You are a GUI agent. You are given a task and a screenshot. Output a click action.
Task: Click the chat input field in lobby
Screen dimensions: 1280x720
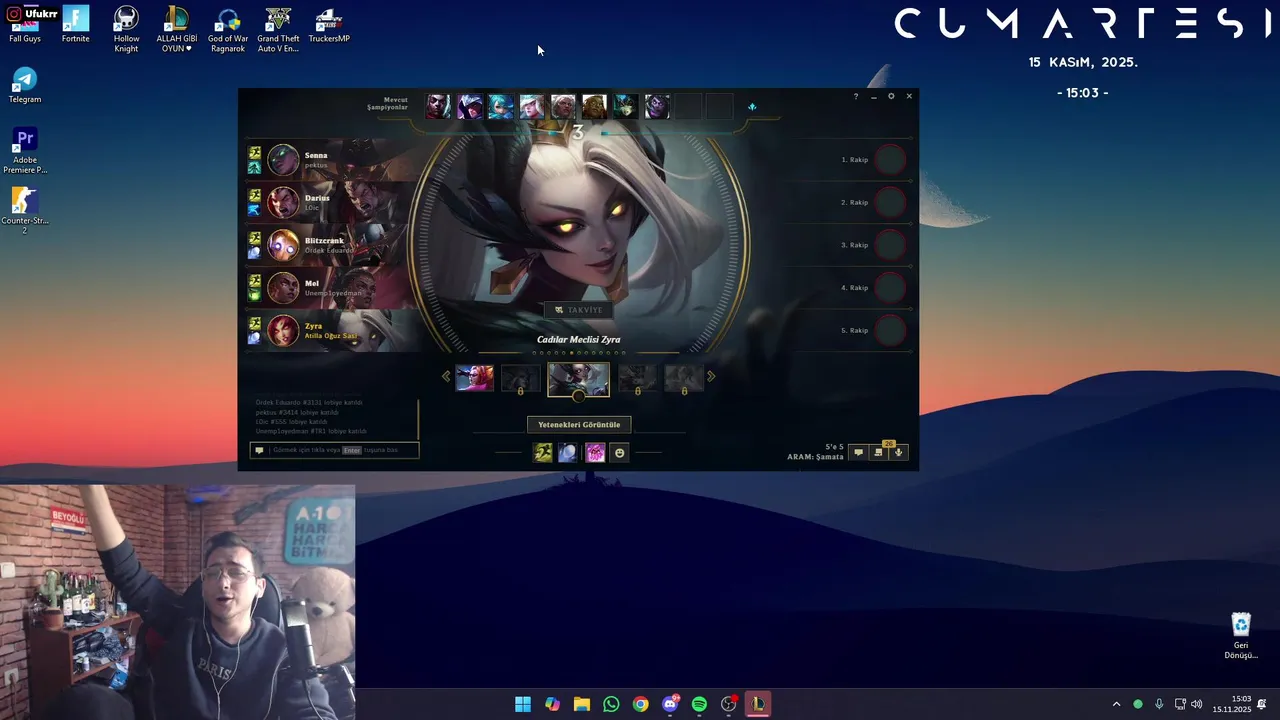click(x=334, y=450)
